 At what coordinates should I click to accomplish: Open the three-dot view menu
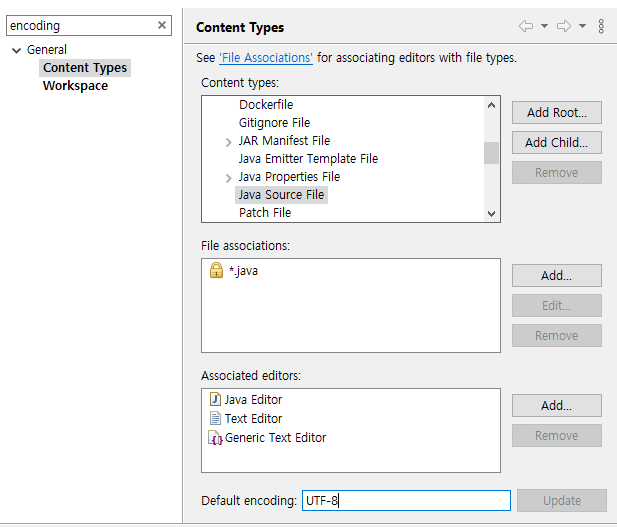coord(601,26)
